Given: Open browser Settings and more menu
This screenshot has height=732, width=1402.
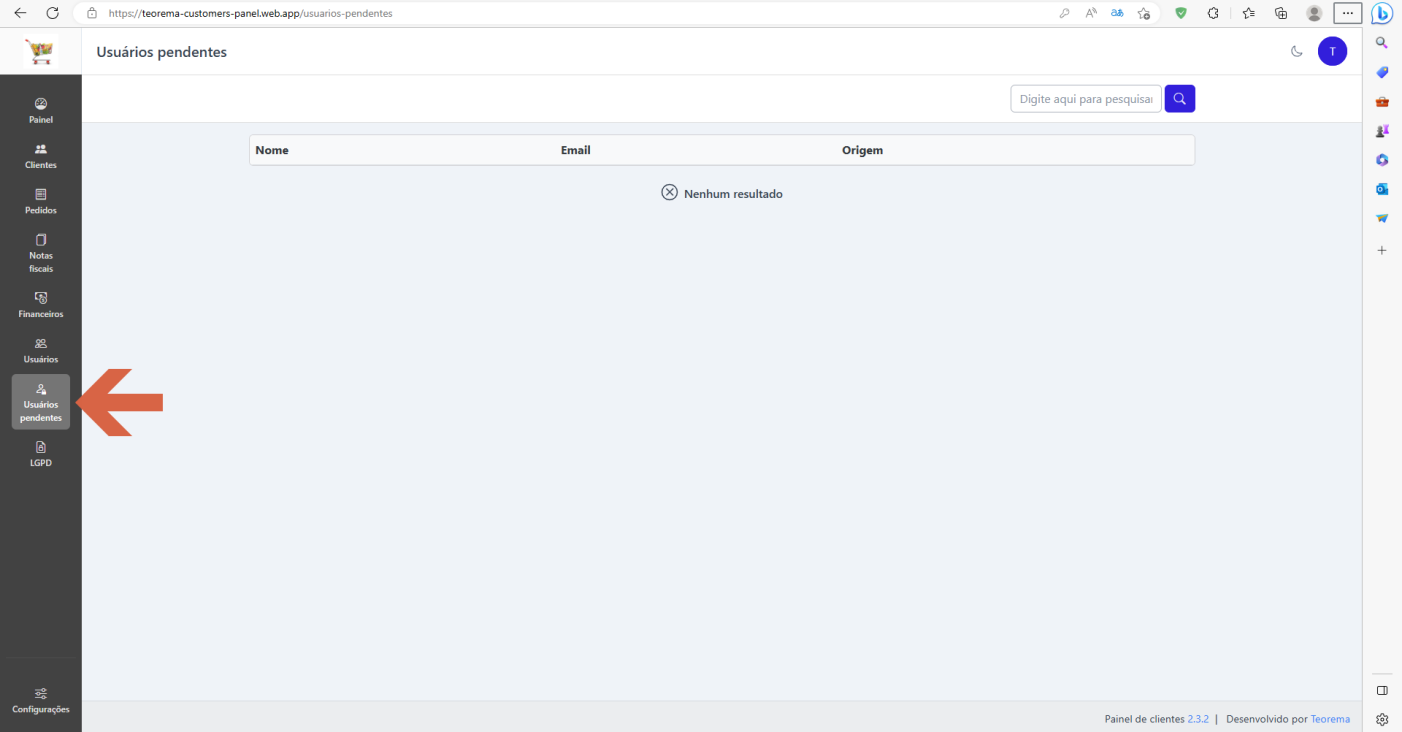Looking at the screenshot, I should tap(1348, 14).
